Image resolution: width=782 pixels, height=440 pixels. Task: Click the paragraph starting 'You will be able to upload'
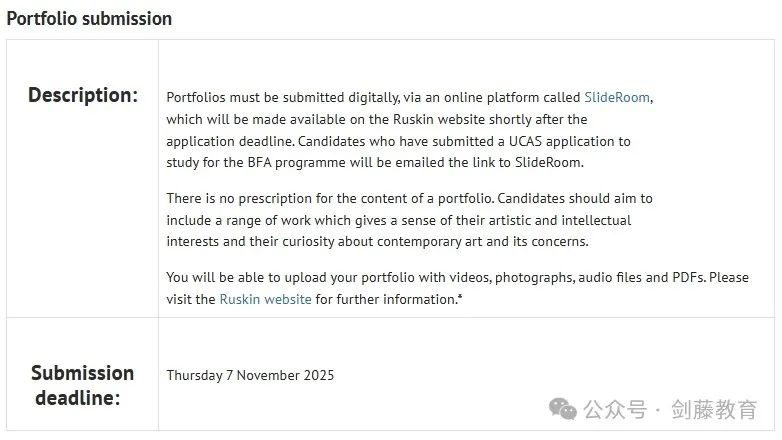pos(457,288)
